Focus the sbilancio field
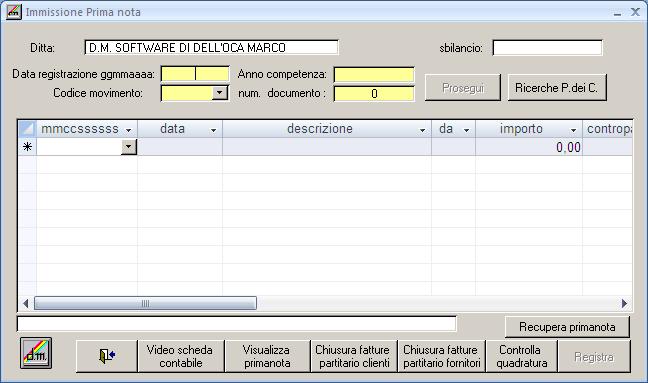The height and width of the screenshot is (383, 648). point(547,48)
